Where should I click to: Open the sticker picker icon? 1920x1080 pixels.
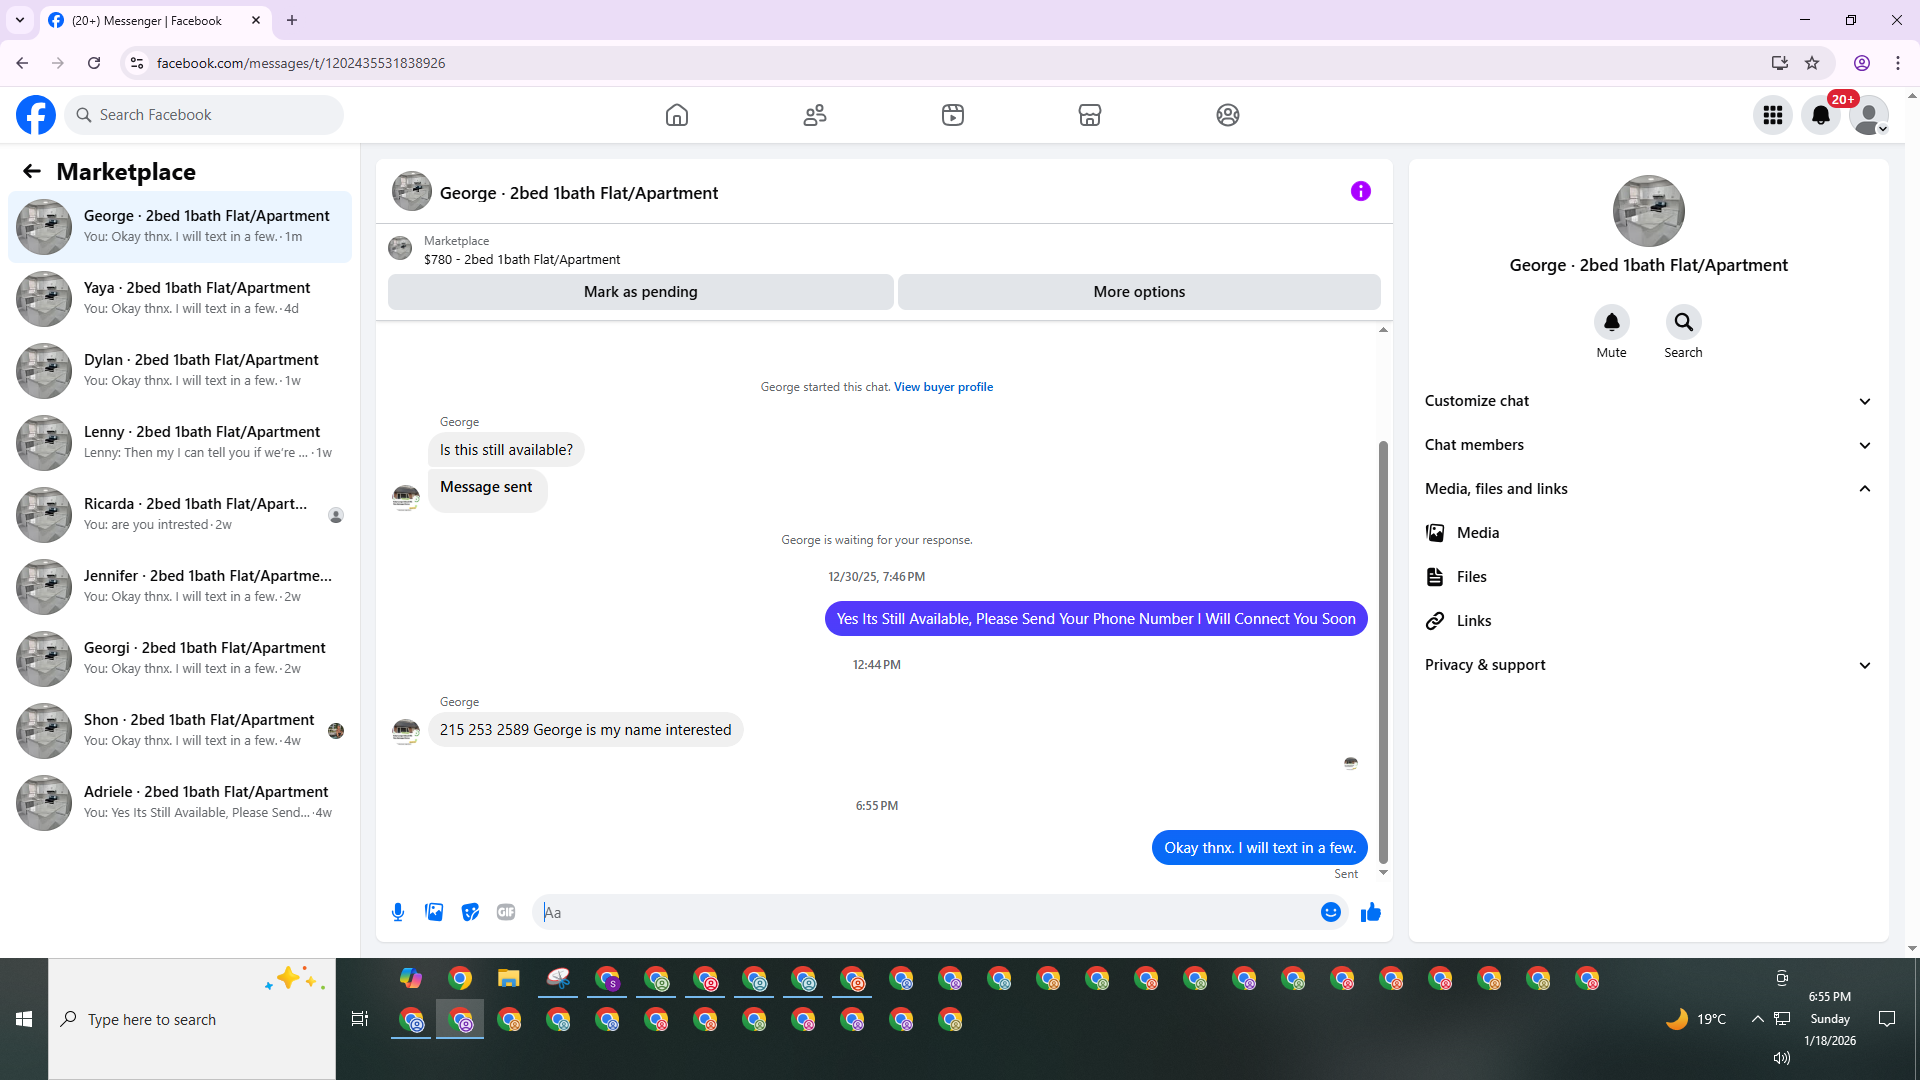pos(470,912)
